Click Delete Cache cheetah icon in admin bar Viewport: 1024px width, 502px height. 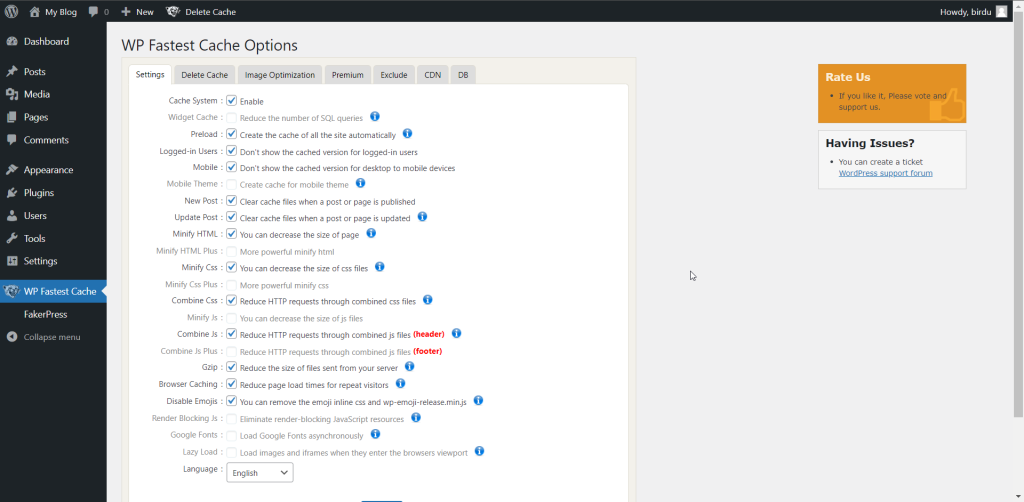click(x=172, y=12)
